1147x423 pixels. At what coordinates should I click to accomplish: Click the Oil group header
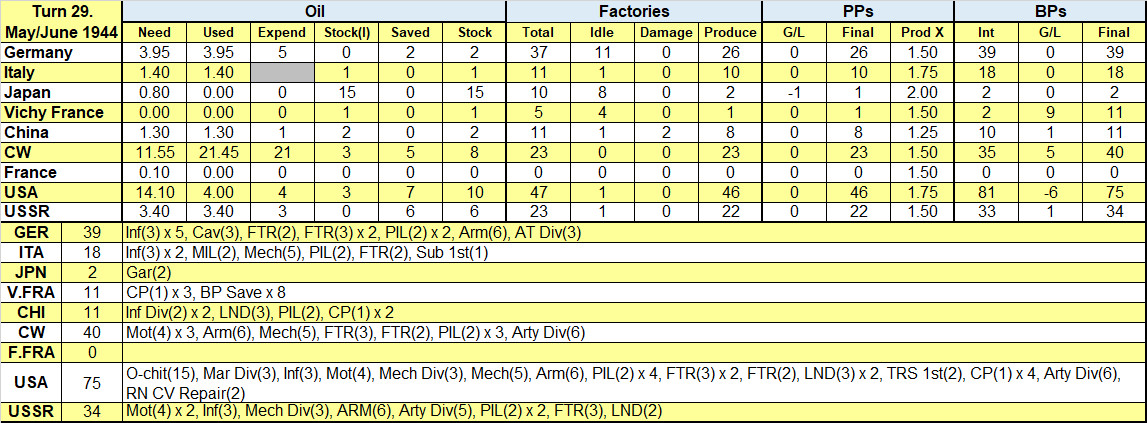click(x=315, y=12)
